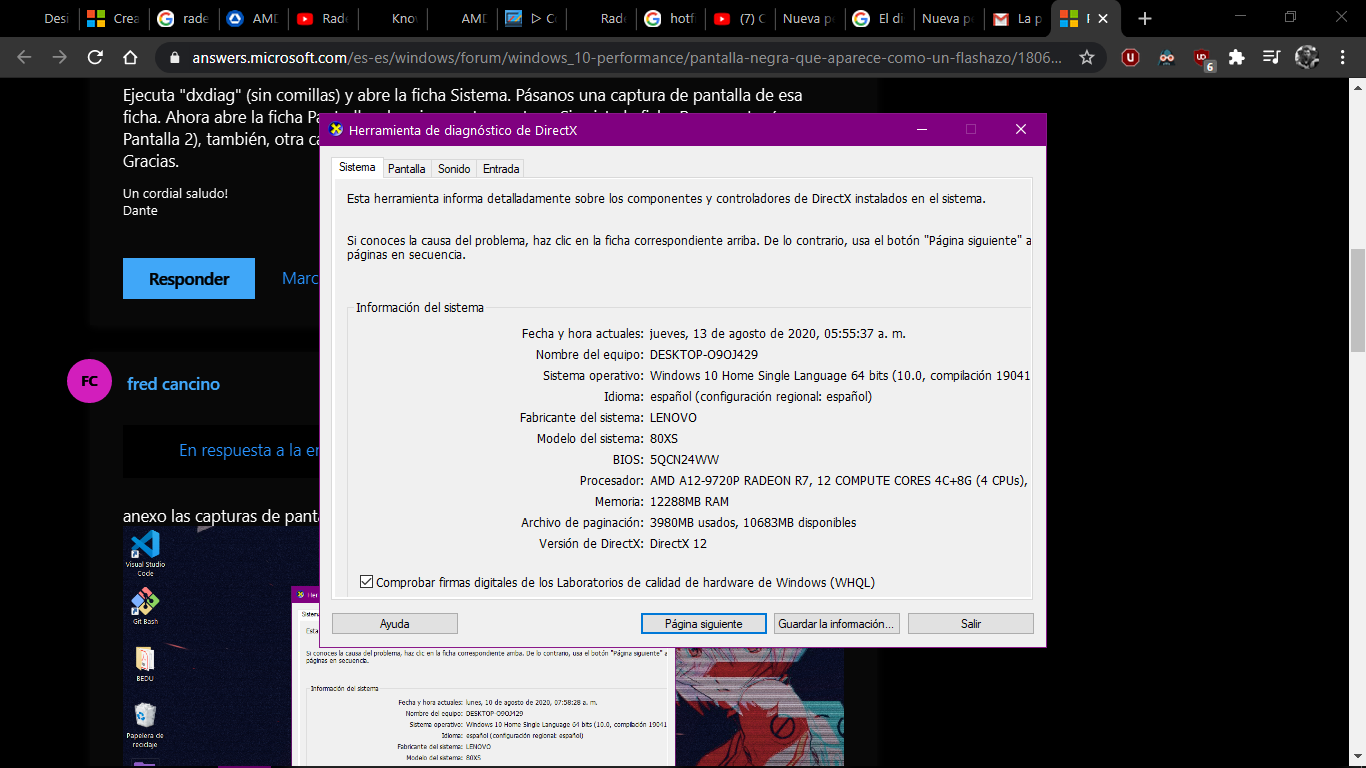
Task: Click Guardar la información button
Action: [x=837, y=623]
